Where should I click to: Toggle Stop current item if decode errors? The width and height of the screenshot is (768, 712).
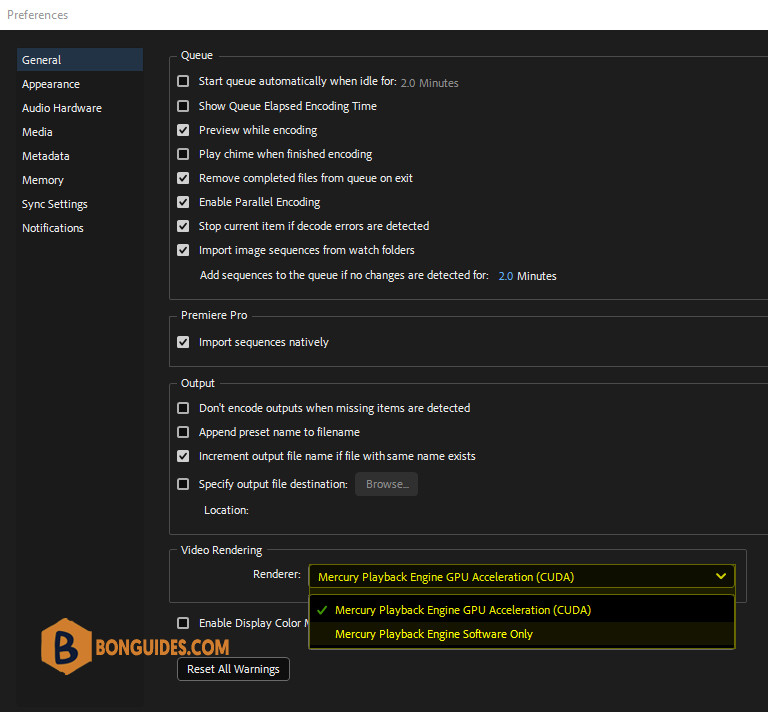pos(183,226)
